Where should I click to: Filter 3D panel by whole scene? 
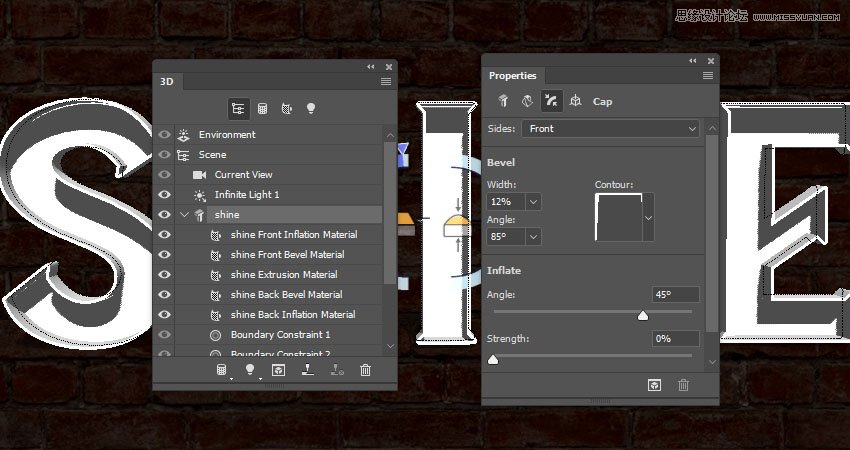(239, 108)
